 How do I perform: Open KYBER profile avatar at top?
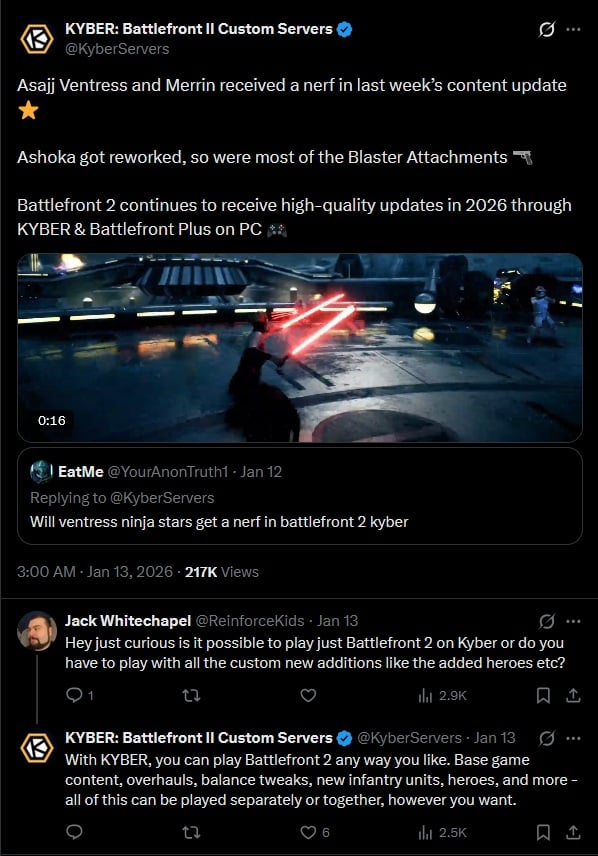[x=37, y=39]
